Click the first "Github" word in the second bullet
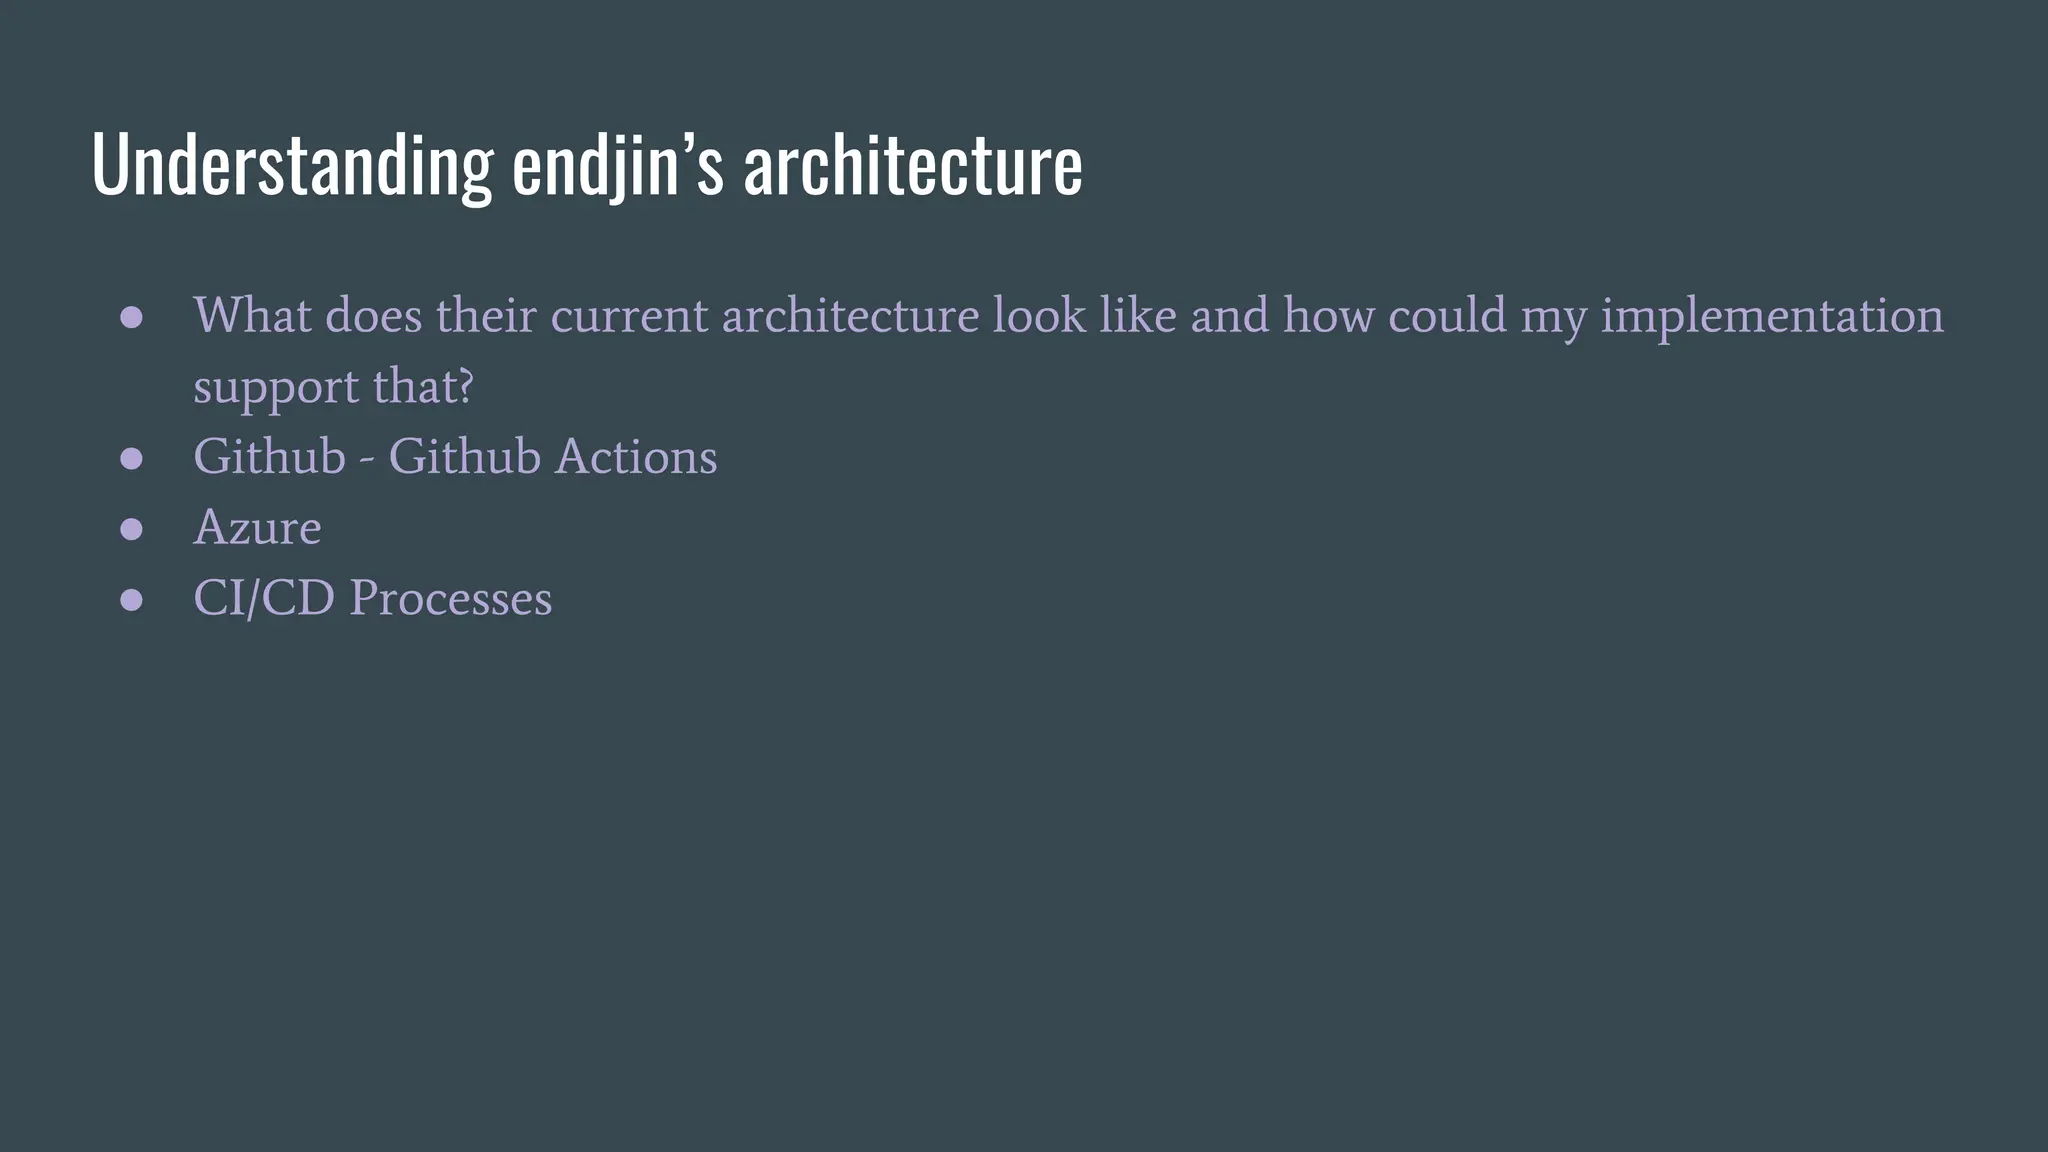 pos(269,457)
